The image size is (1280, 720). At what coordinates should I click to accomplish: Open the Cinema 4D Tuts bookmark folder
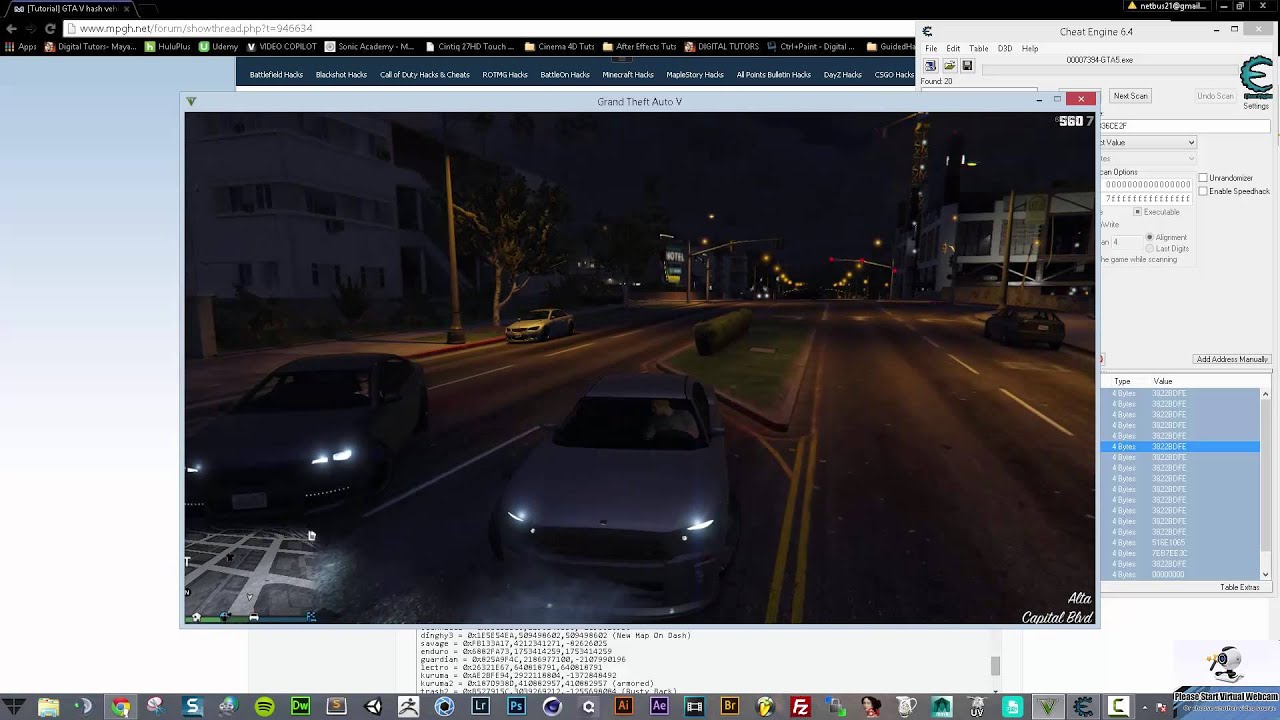coord(559,46)
